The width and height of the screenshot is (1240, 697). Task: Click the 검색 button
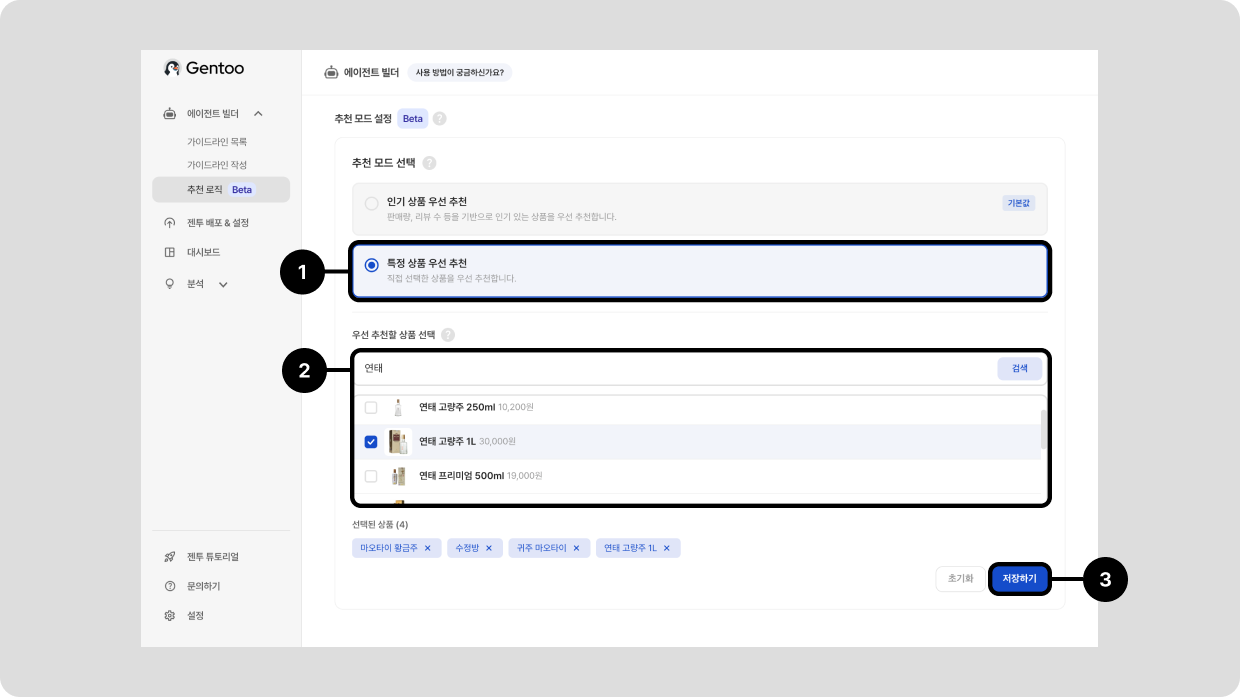(x=1019, y=368)
